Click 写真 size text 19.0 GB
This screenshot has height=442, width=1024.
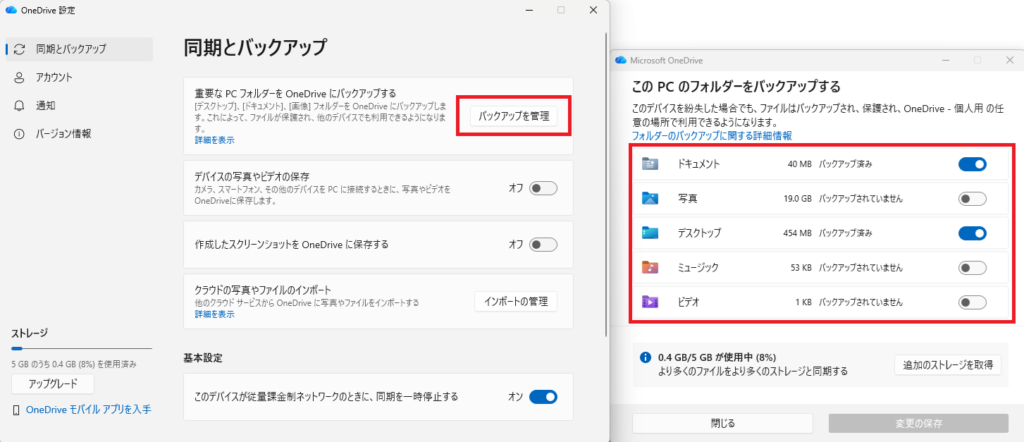coord(797,198)
